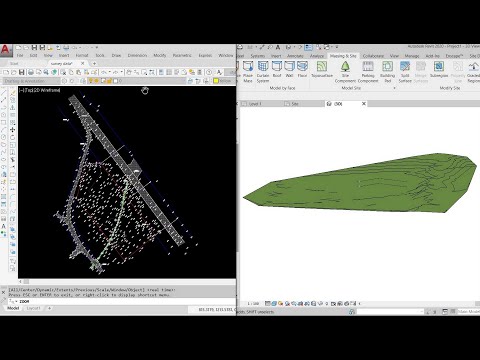The width and height of the screenshot is (480, 360).
Task: Select Place Mass tool
Action: click(248, 71)
